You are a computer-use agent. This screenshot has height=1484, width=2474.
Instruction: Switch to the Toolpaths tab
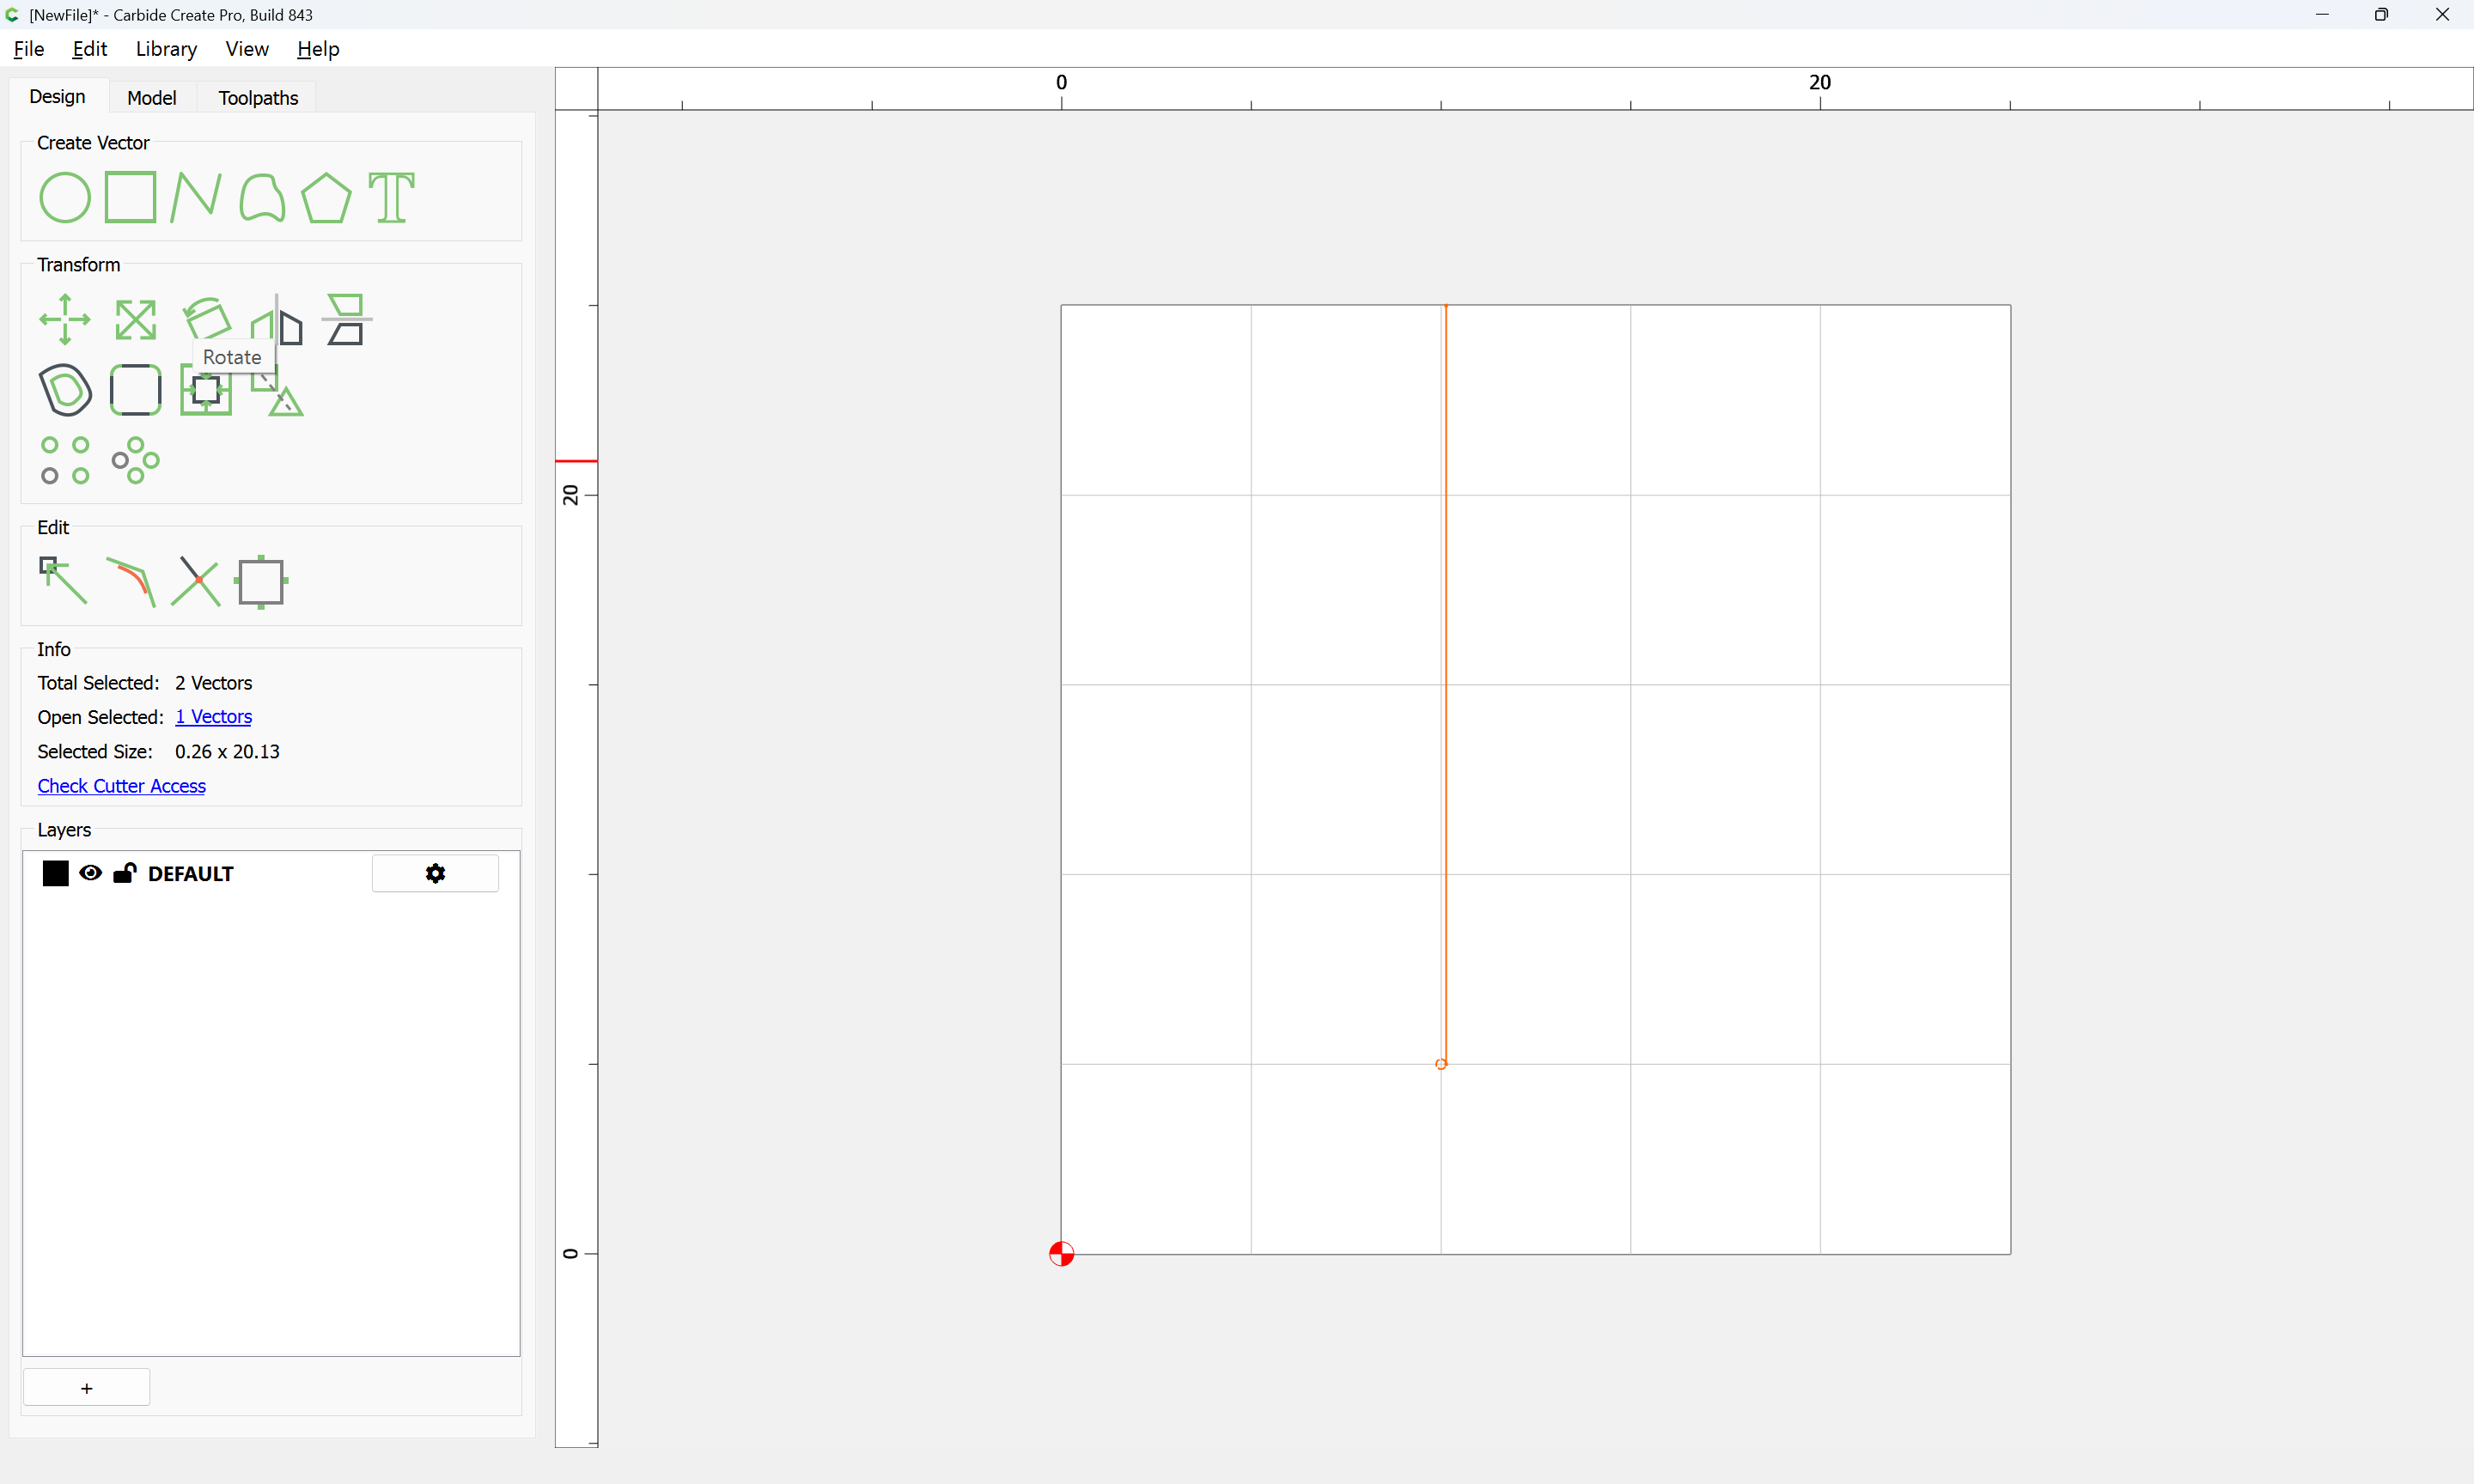click(x=258, y=97)
